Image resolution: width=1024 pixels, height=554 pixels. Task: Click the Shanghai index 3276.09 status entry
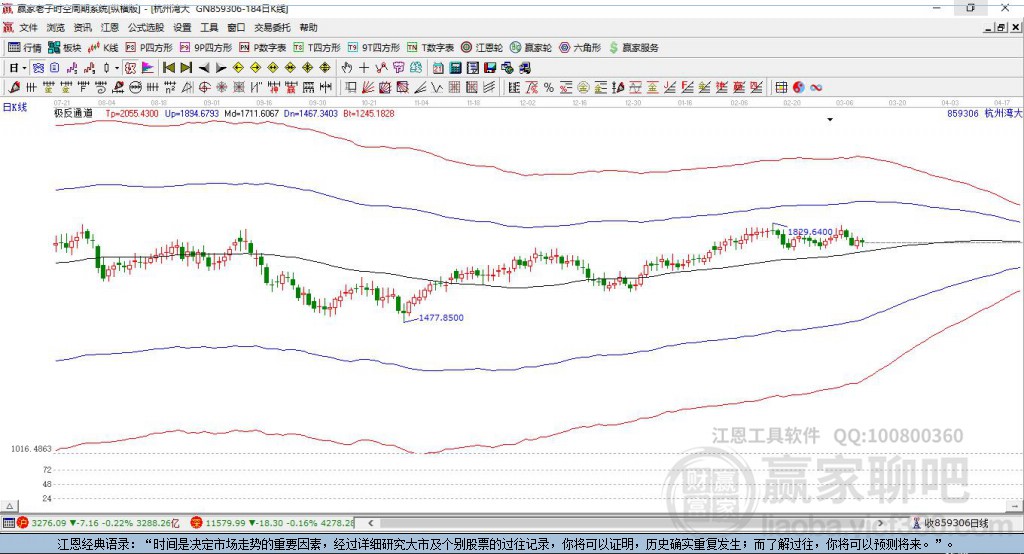98,523
